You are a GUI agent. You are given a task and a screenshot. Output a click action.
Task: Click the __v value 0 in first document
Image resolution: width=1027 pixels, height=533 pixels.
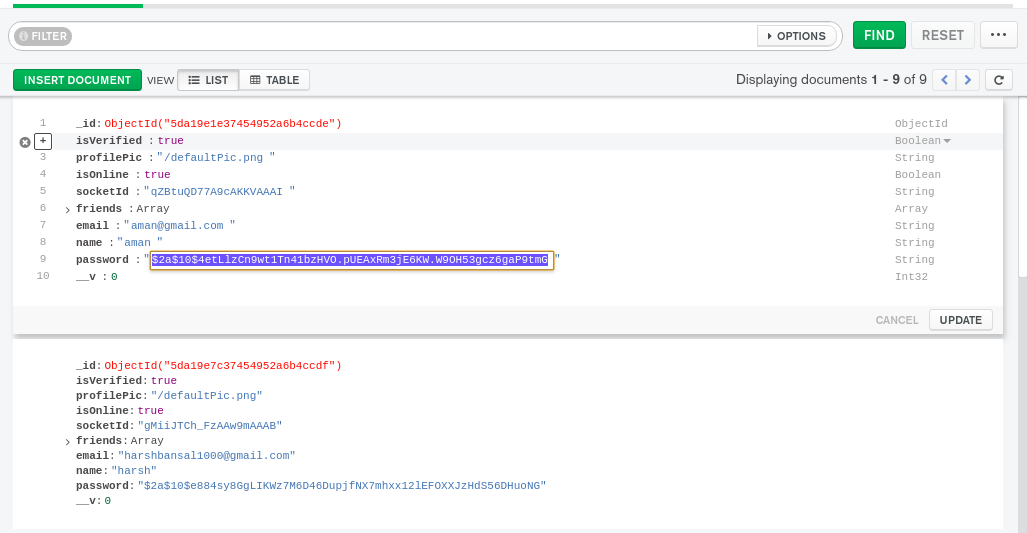114,276
